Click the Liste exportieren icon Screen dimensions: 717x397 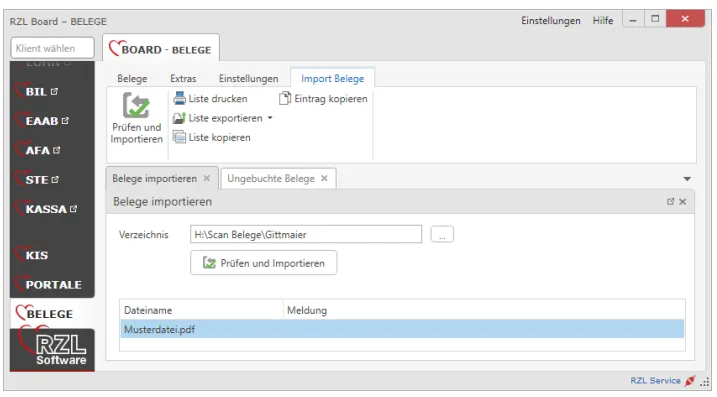click(179, 118)
